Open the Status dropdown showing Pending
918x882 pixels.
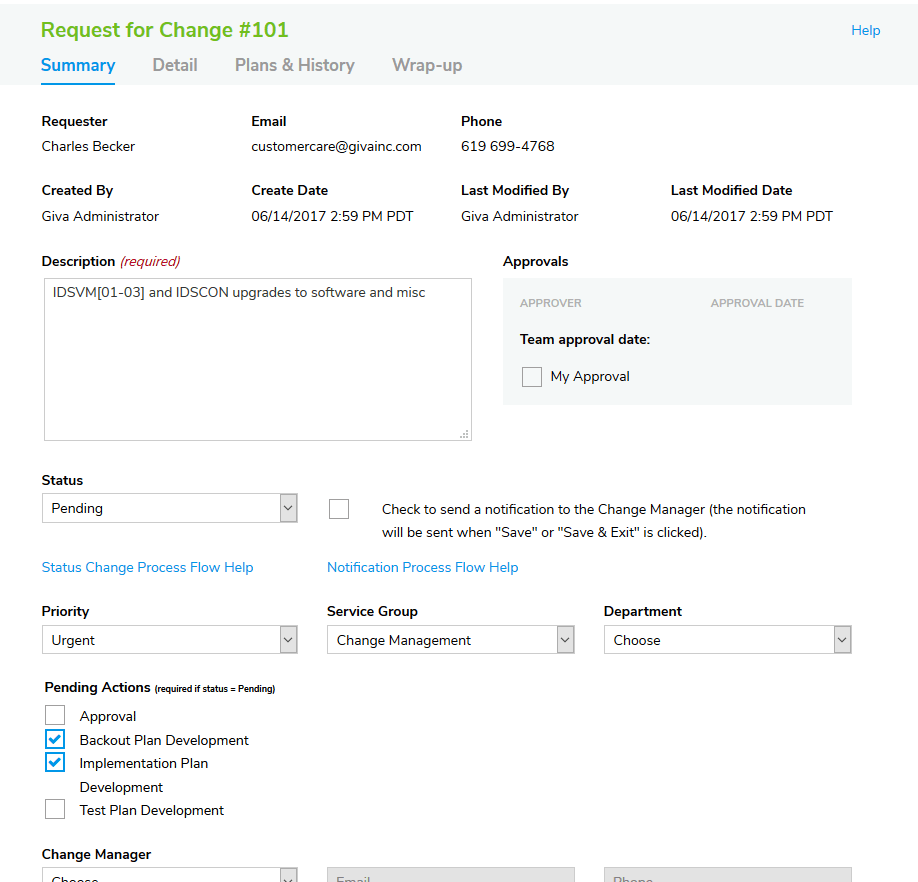pos(170,508)
